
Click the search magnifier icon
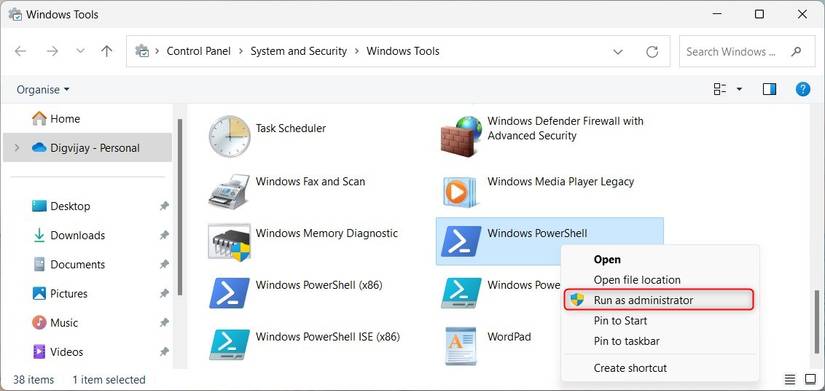[796, 51]
